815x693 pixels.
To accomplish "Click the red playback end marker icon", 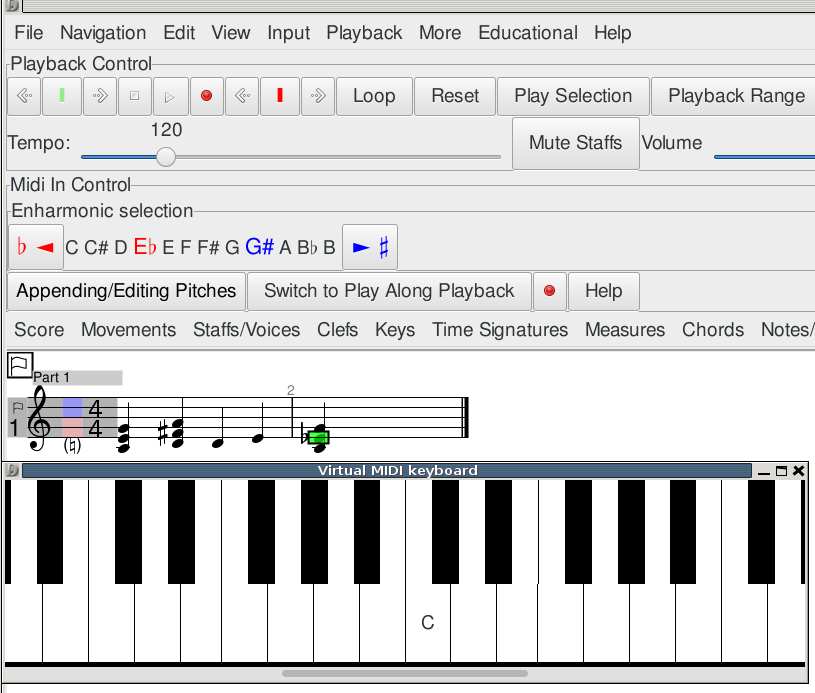I will click(280, 96).
